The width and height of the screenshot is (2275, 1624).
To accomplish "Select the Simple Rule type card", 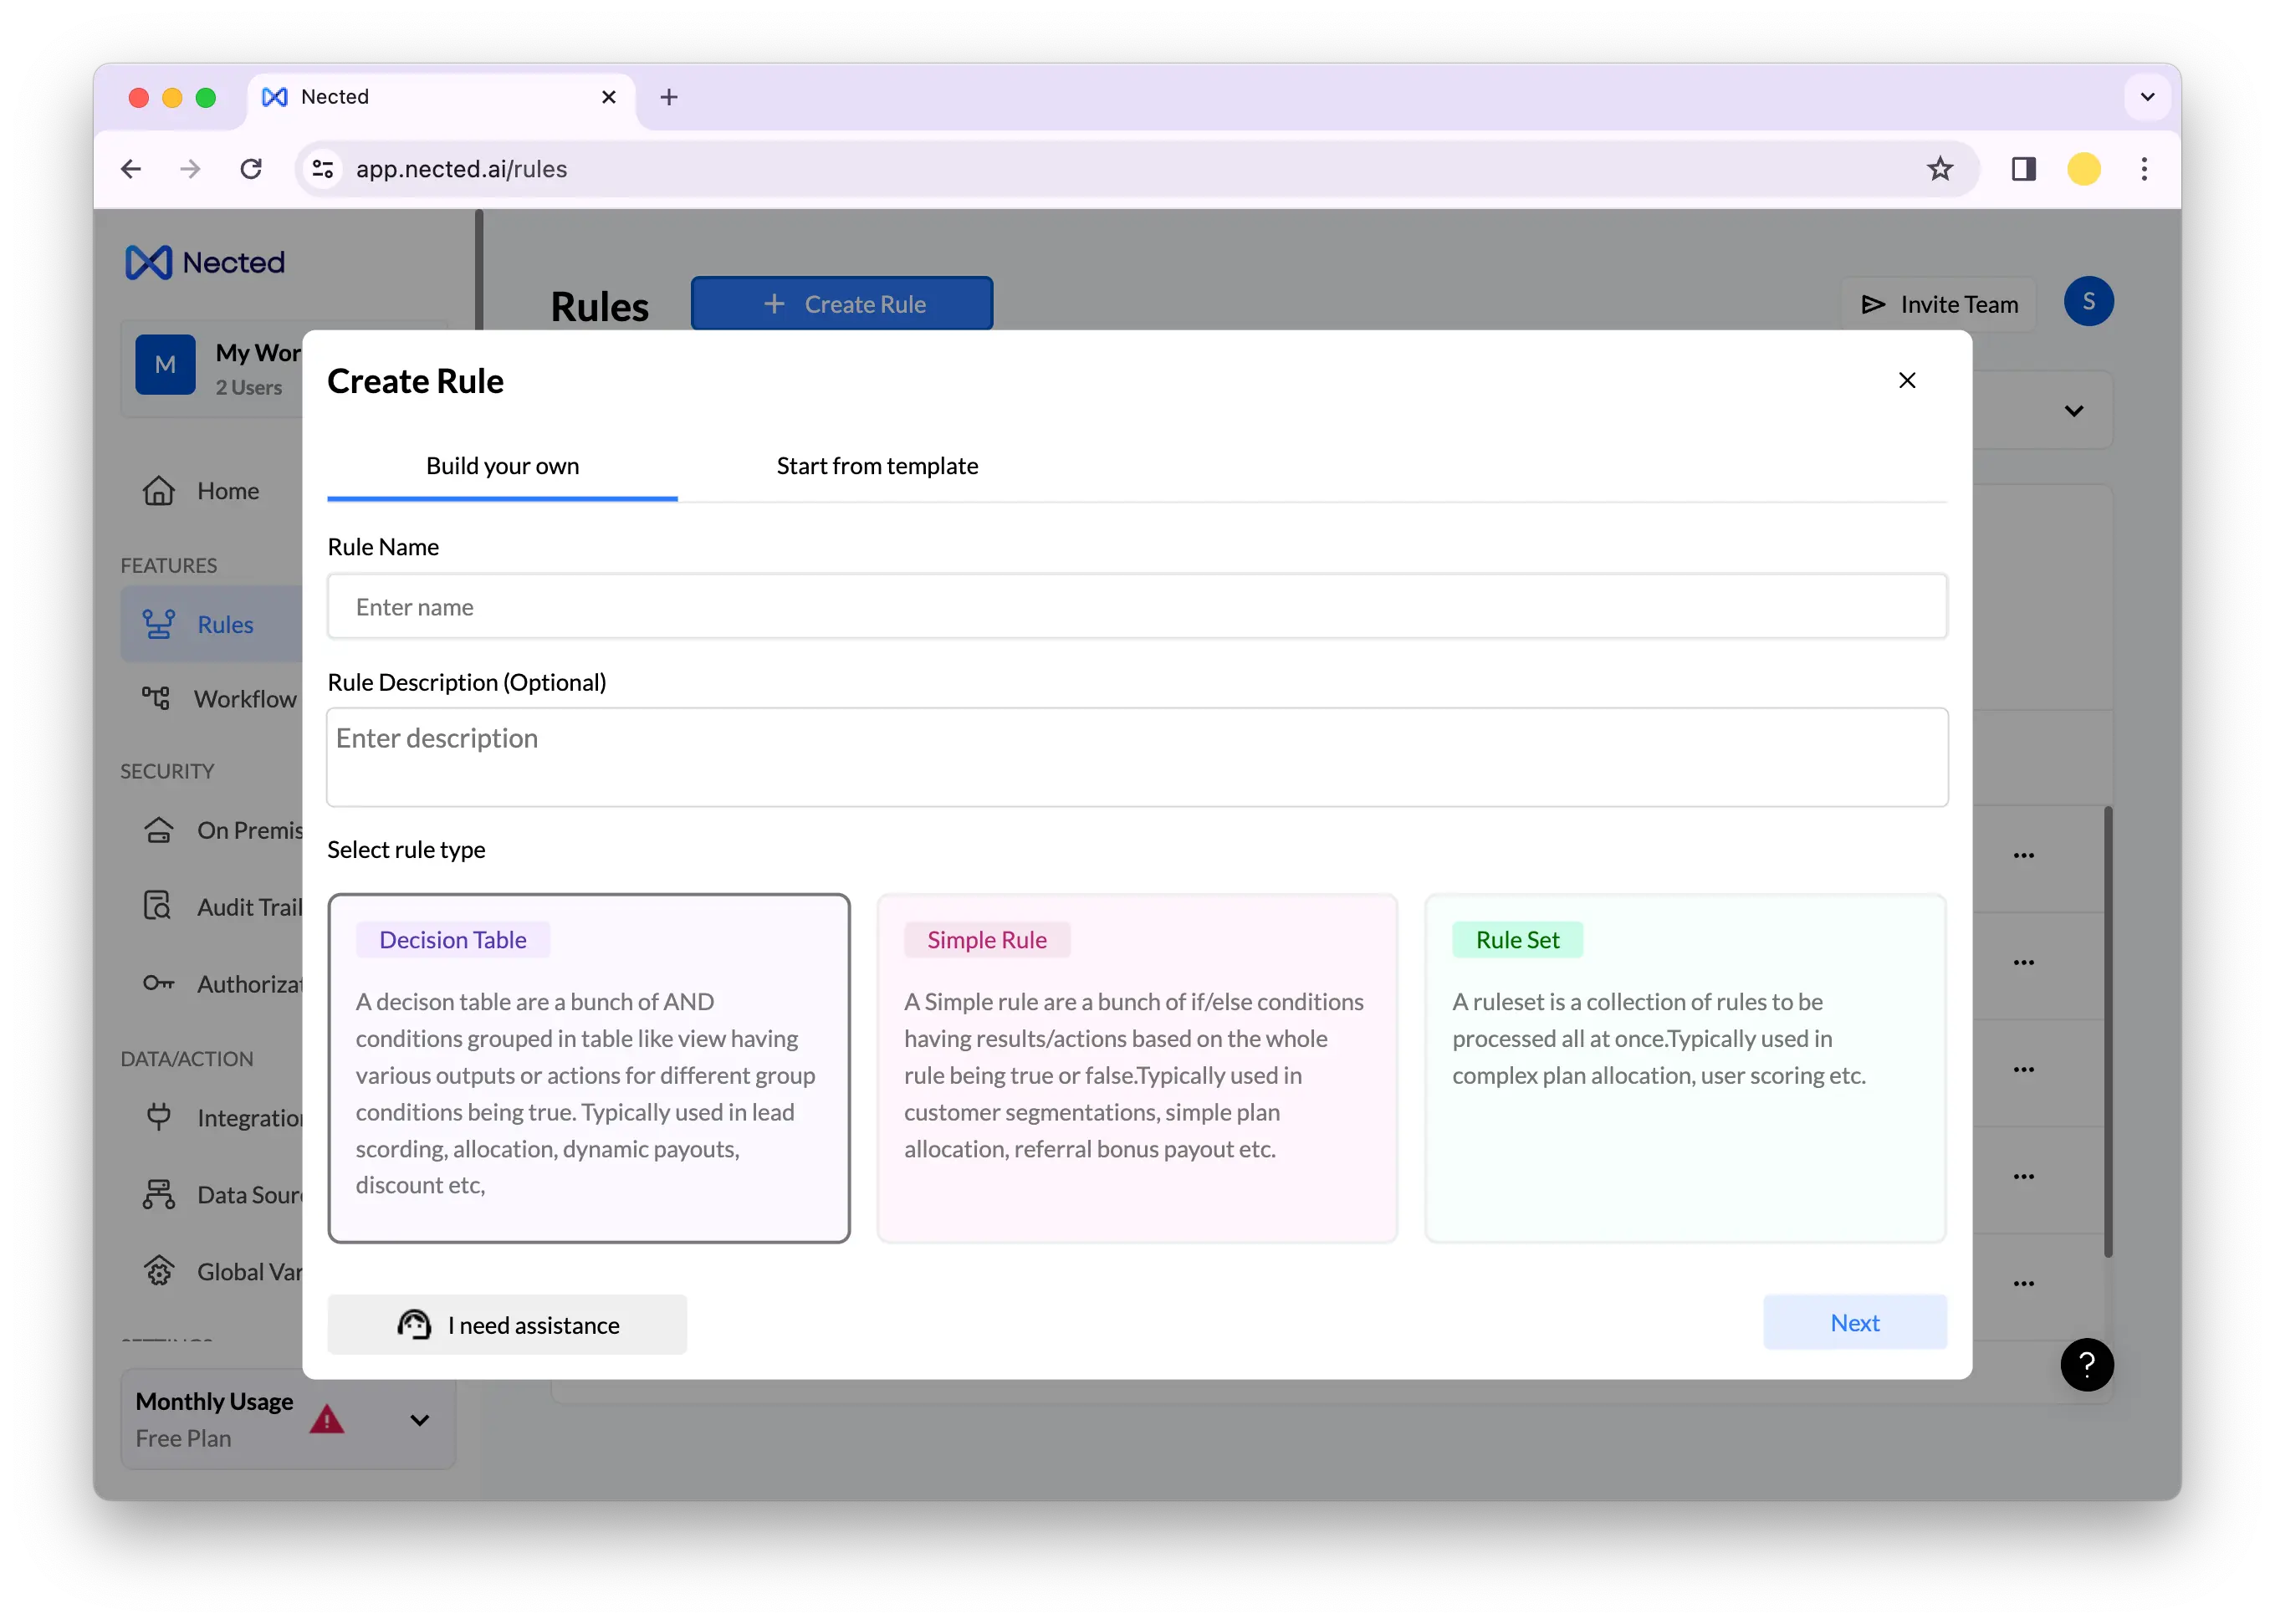I will (1136, 1068).
